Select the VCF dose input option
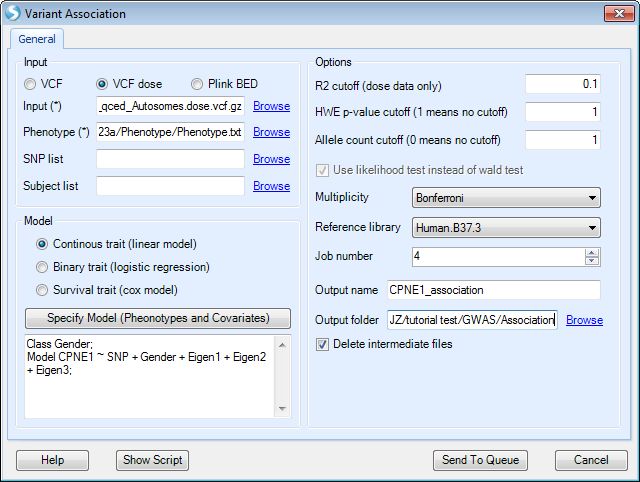This screenshot has height=482, width=640. [x=102, y=84]
